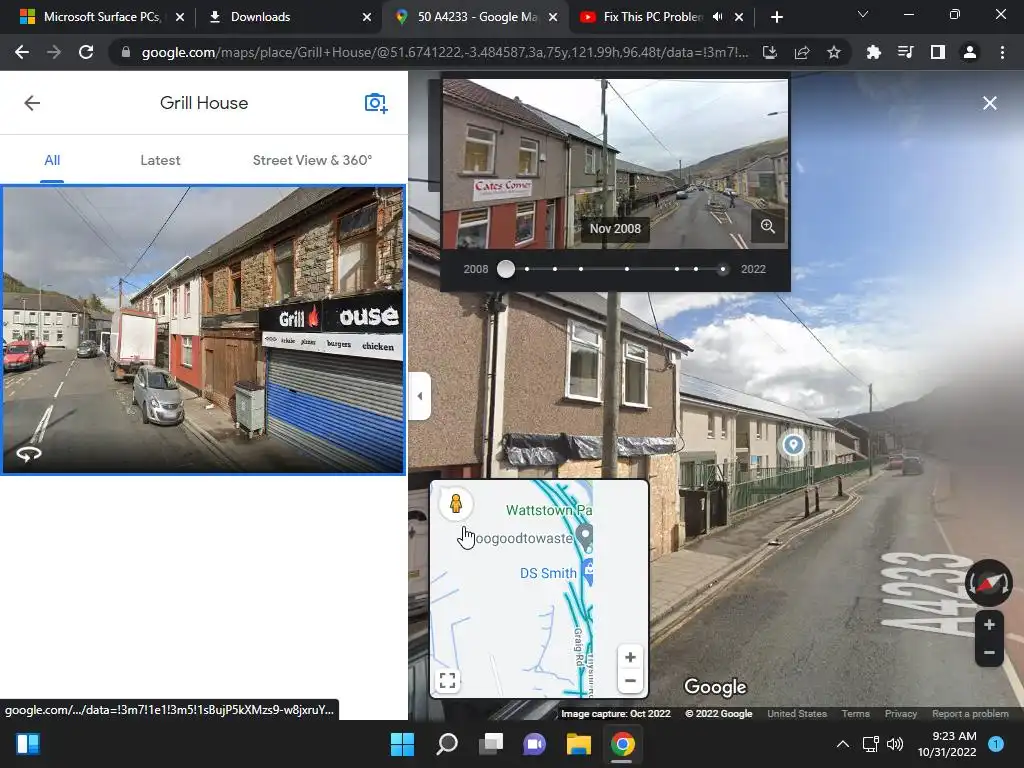This screenshot has width=1024, height=768.
Task: Collapse the side panel arrow
Action: point(419,396)
